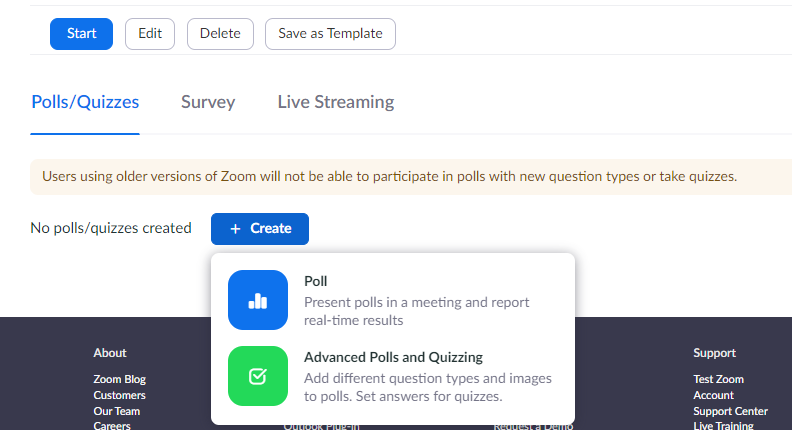Image resolution: width=792 pixels, height=430 pixels.
Task: Visit the Customers footer link
Action: coord(119,395)
